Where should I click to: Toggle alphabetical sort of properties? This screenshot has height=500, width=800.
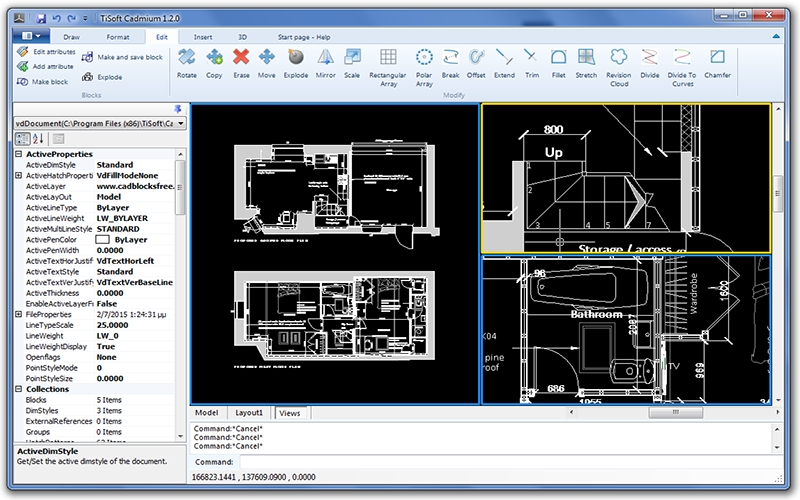point(38,139)
